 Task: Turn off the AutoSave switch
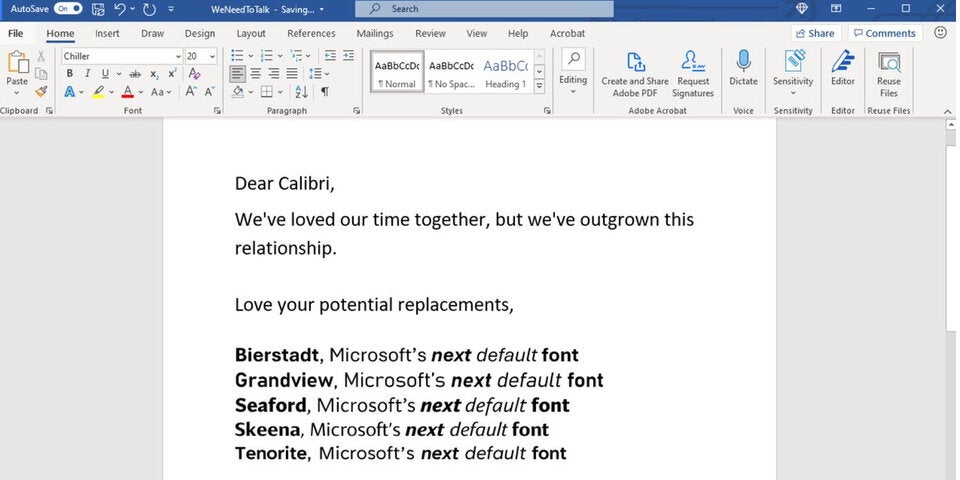[x=68, y=9]
